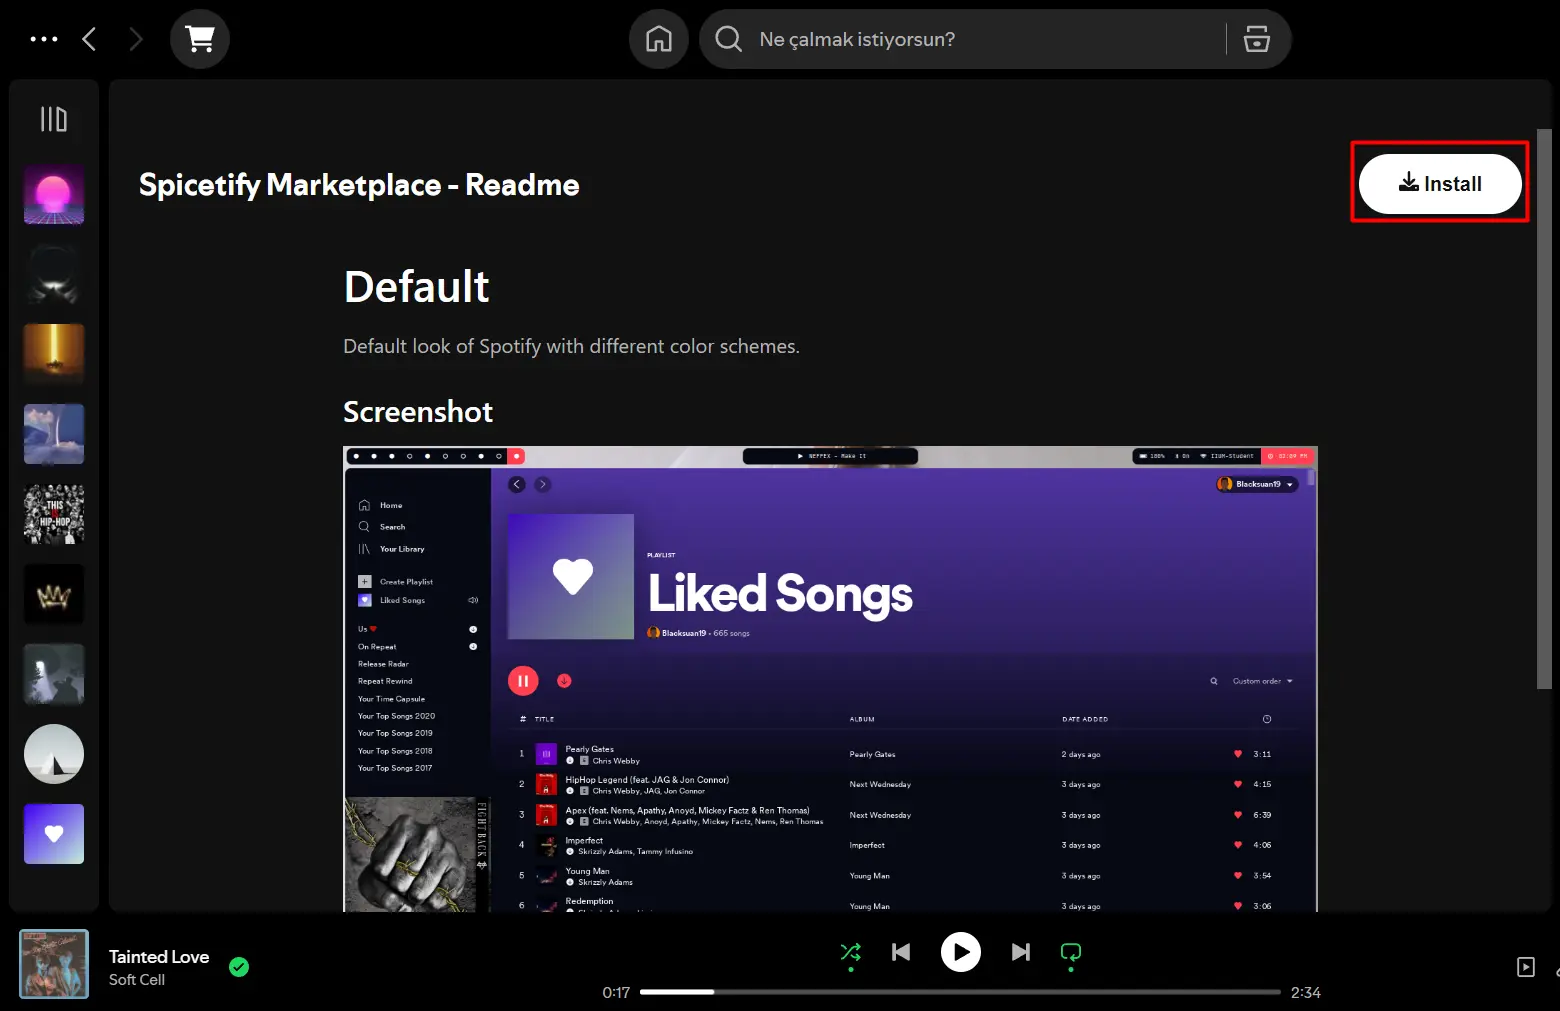
Task: Click the Liked Songs theme screenshot image
Action: [830, 679]
